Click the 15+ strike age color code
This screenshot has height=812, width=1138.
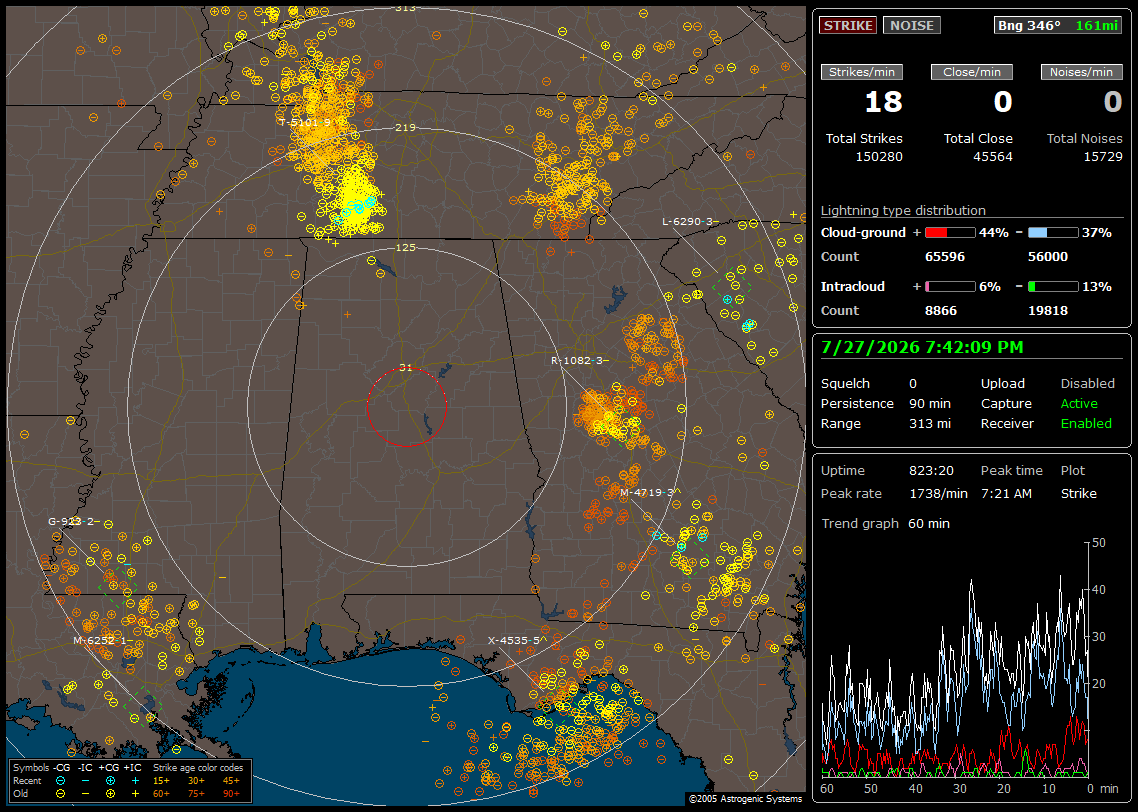[x=161, y=781]
